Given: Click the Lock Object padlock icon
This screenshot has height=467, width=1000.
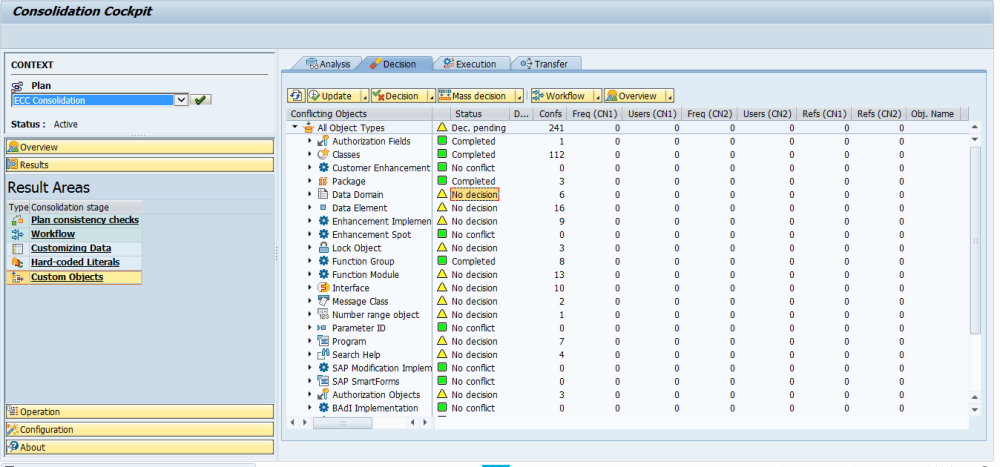Looking at the screenshot, I should (x=323, y=248).
